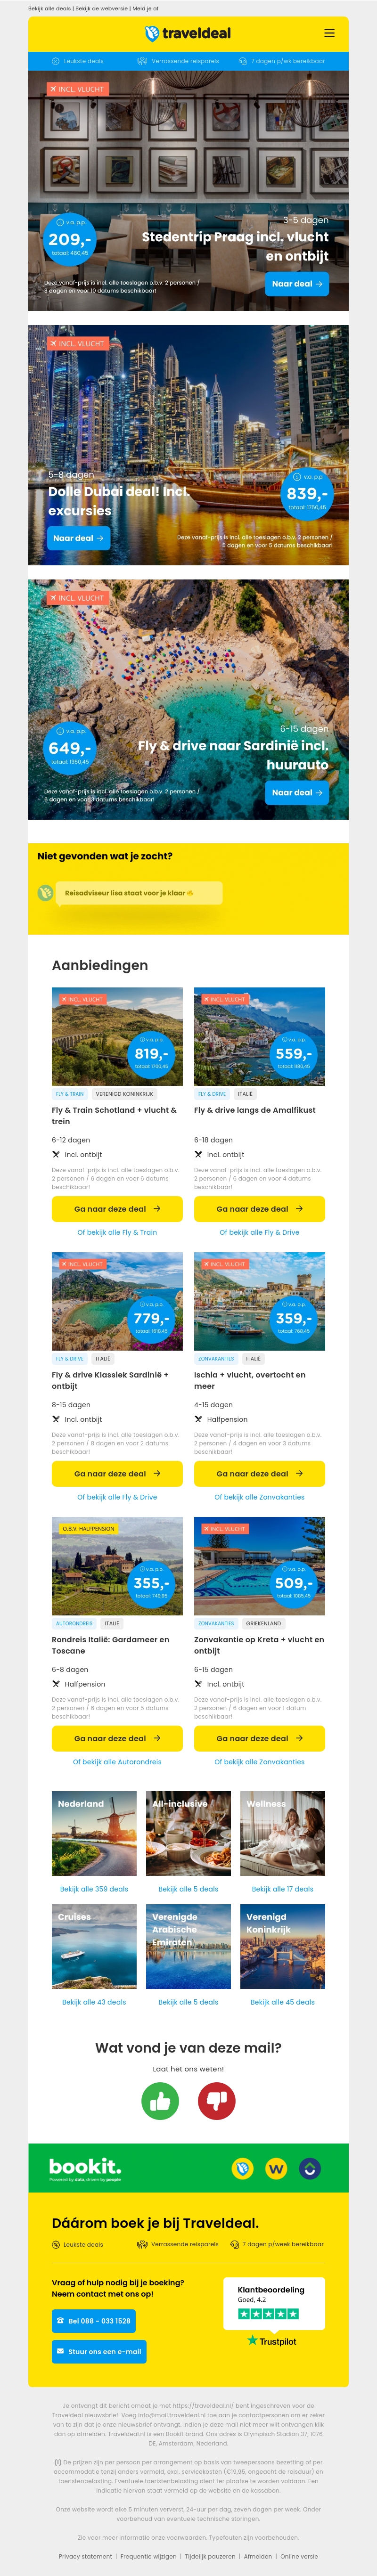
Task: Open 'Bekijk de webversie' link
Action: [x=101, y=8]
